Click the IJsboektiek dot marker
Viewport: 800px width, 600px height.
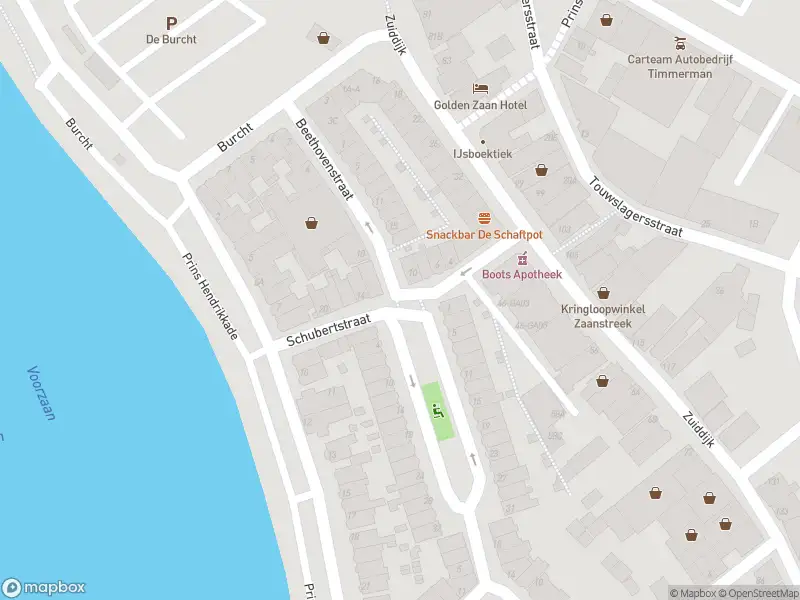pyautogui.click(x=483, y=142)
